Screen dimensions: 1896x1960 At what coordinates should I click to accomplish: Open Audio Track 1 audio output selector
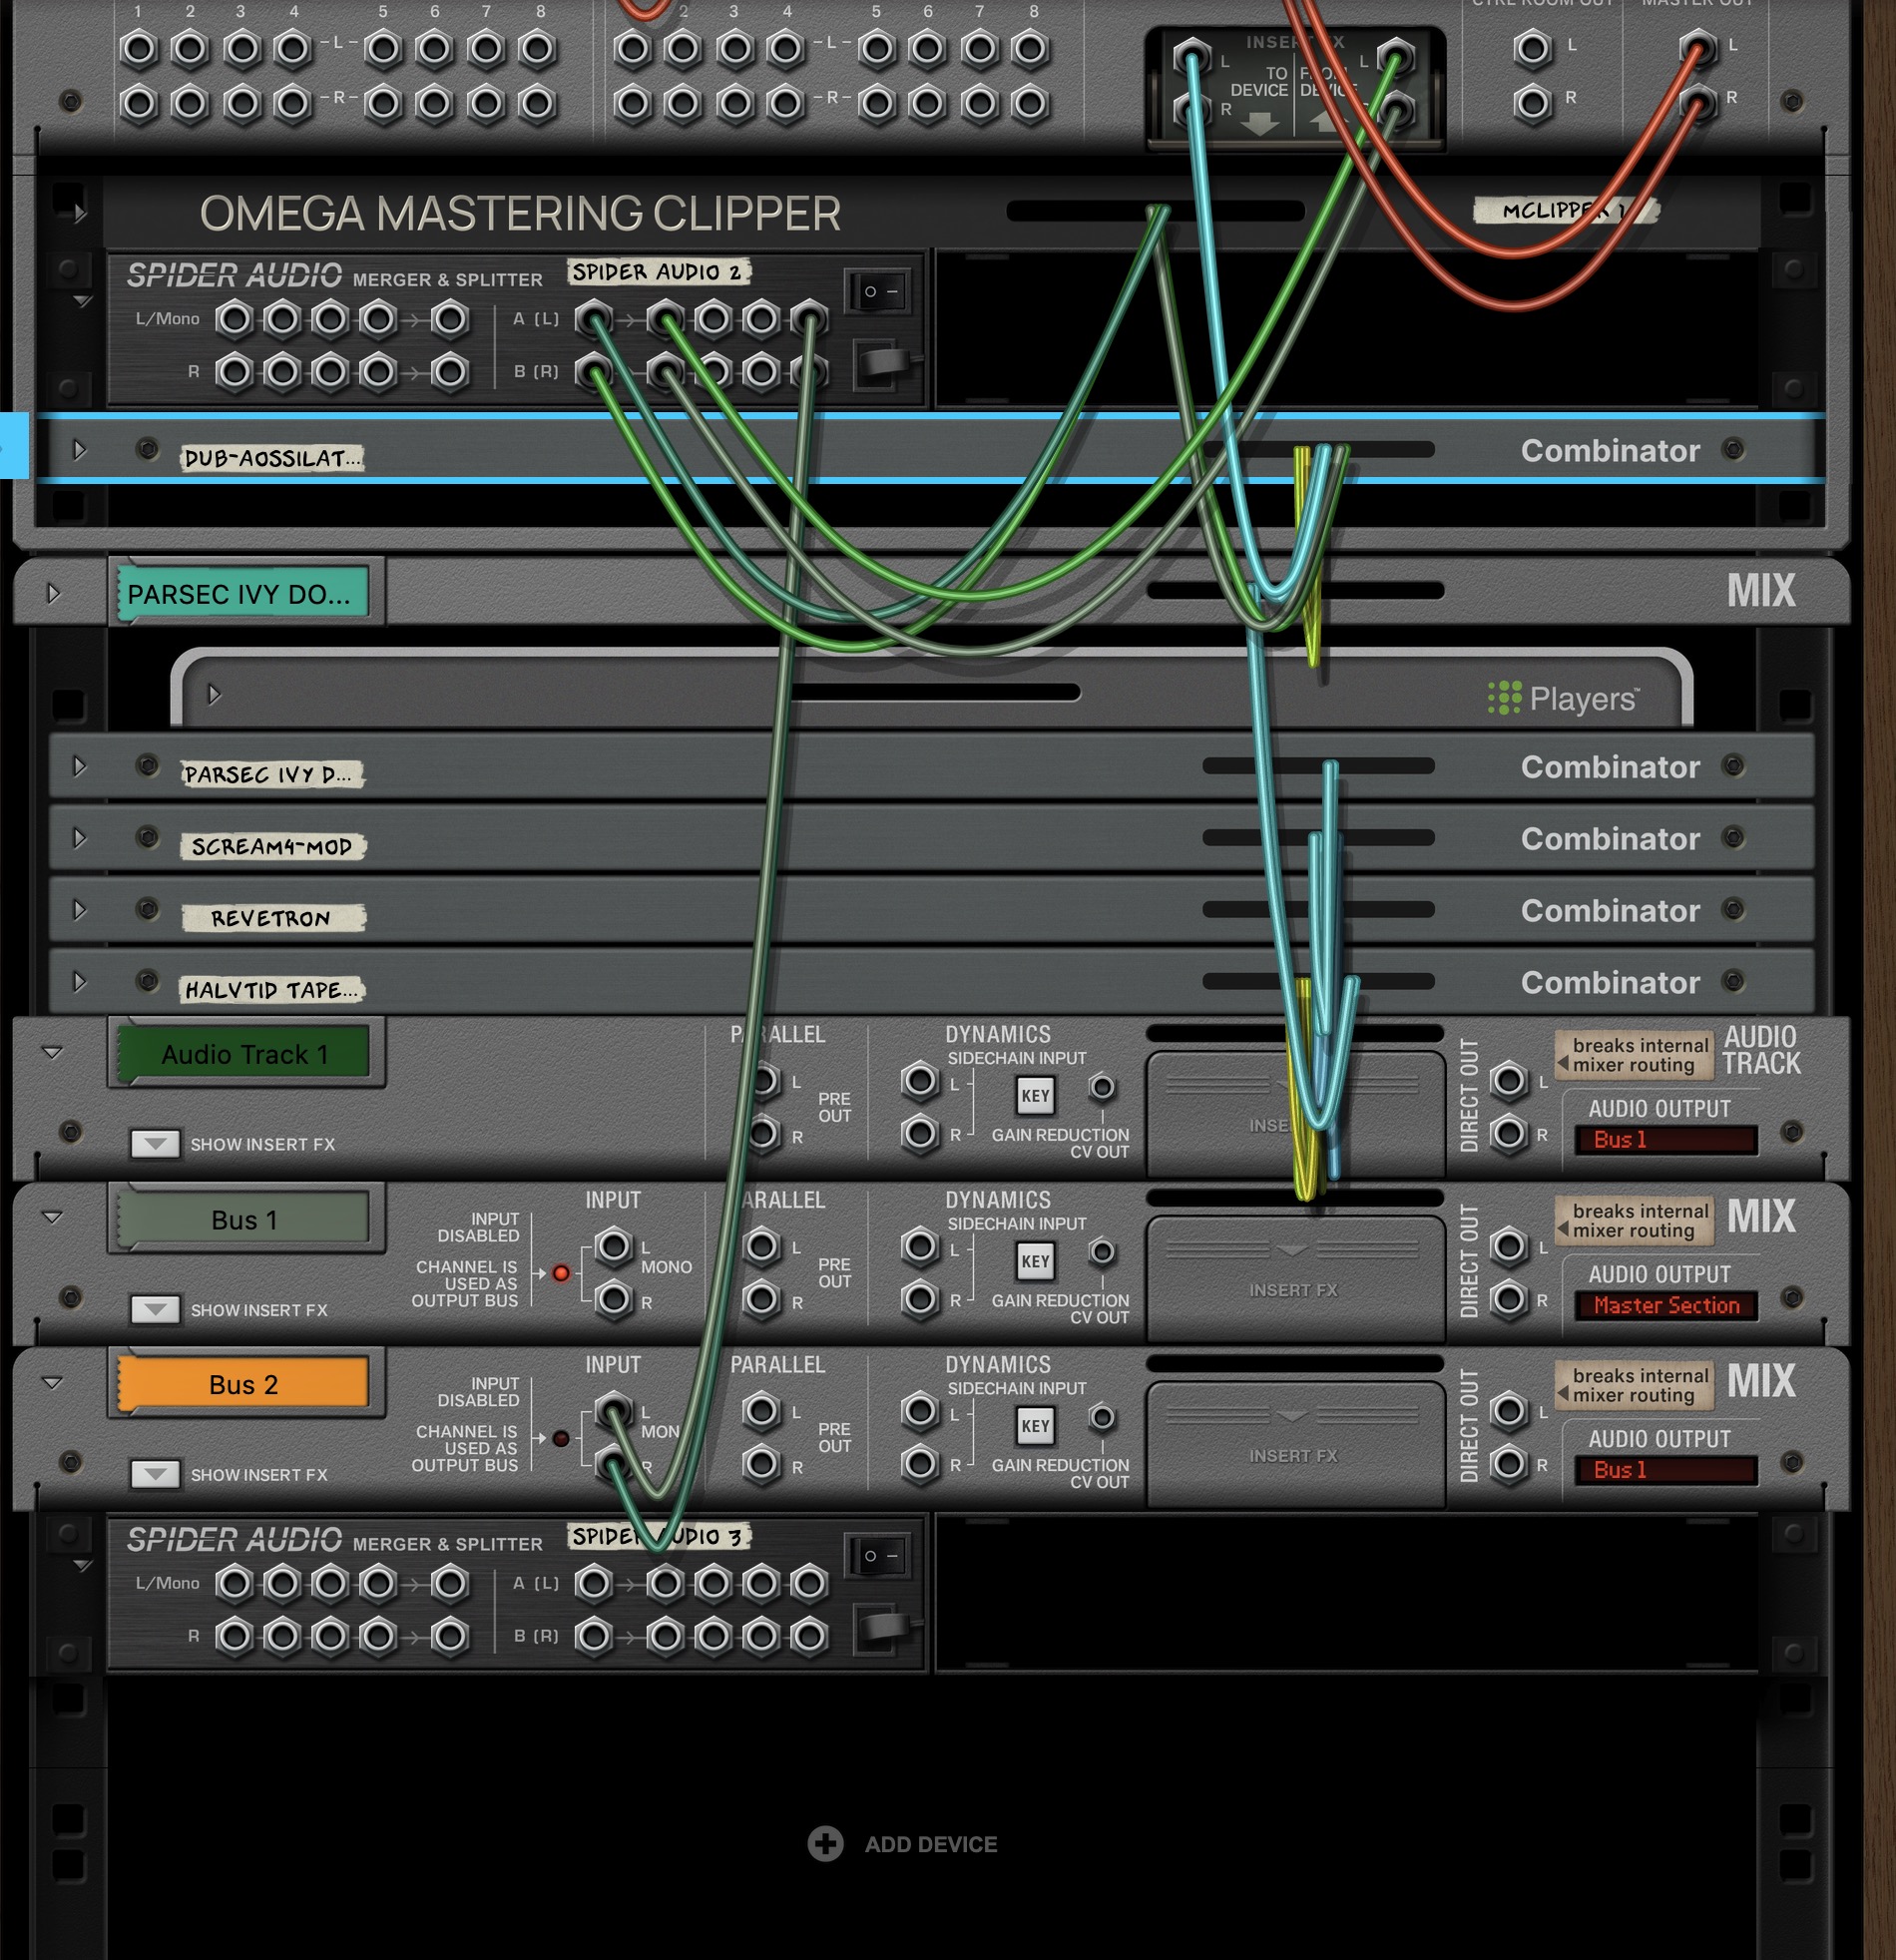(1665, 1140)
